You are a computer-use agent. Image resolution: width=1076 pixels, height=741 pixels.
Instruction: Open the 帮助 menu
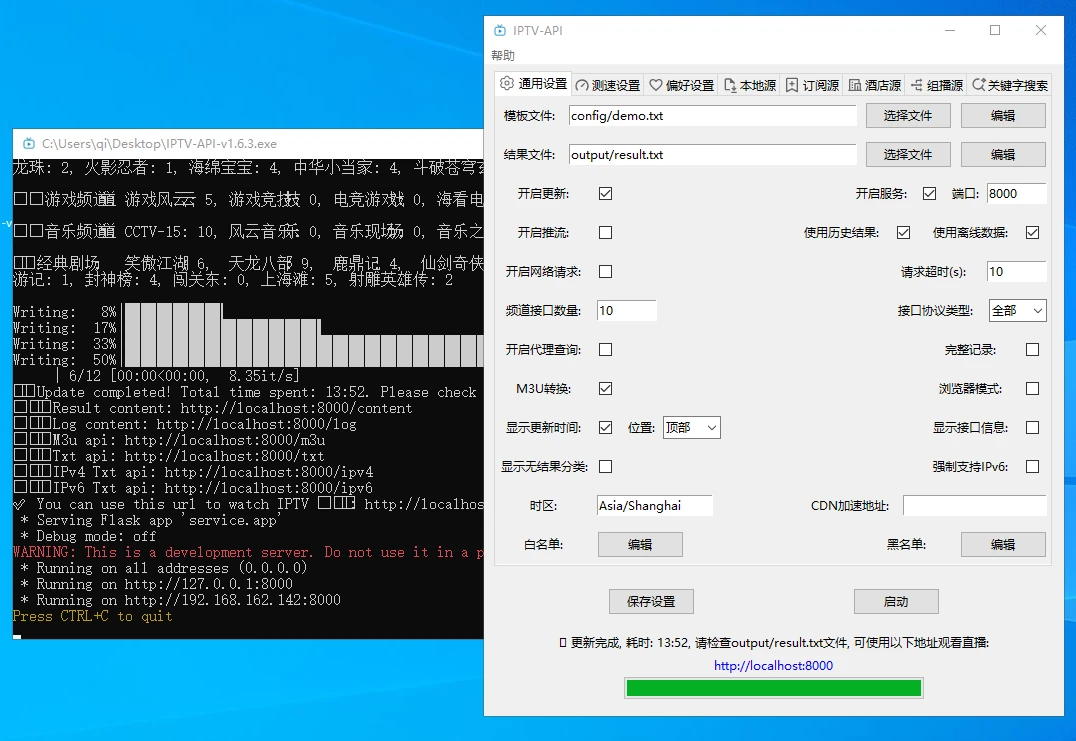click(503, 56)
